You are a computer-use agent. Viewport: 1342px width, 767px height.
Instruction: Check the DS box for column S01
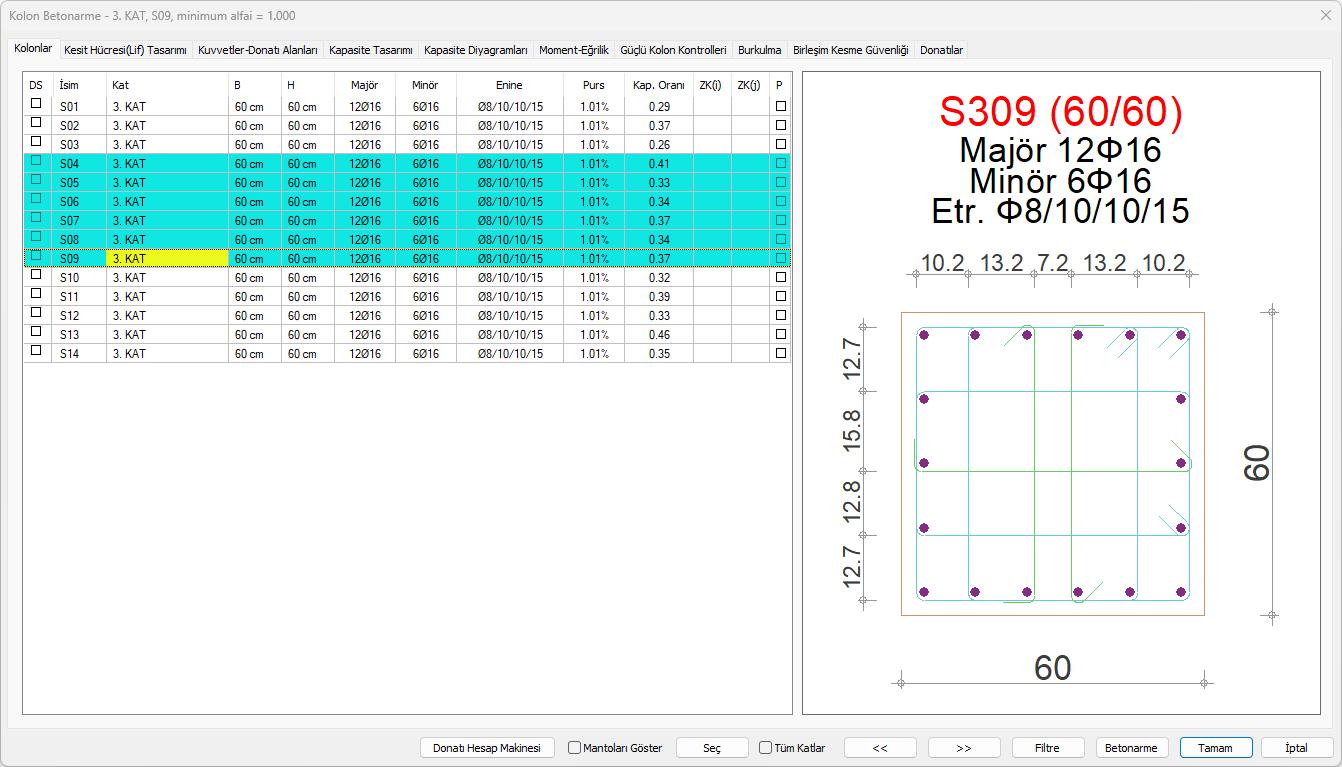pyautogui.click(x=36, y=103)
